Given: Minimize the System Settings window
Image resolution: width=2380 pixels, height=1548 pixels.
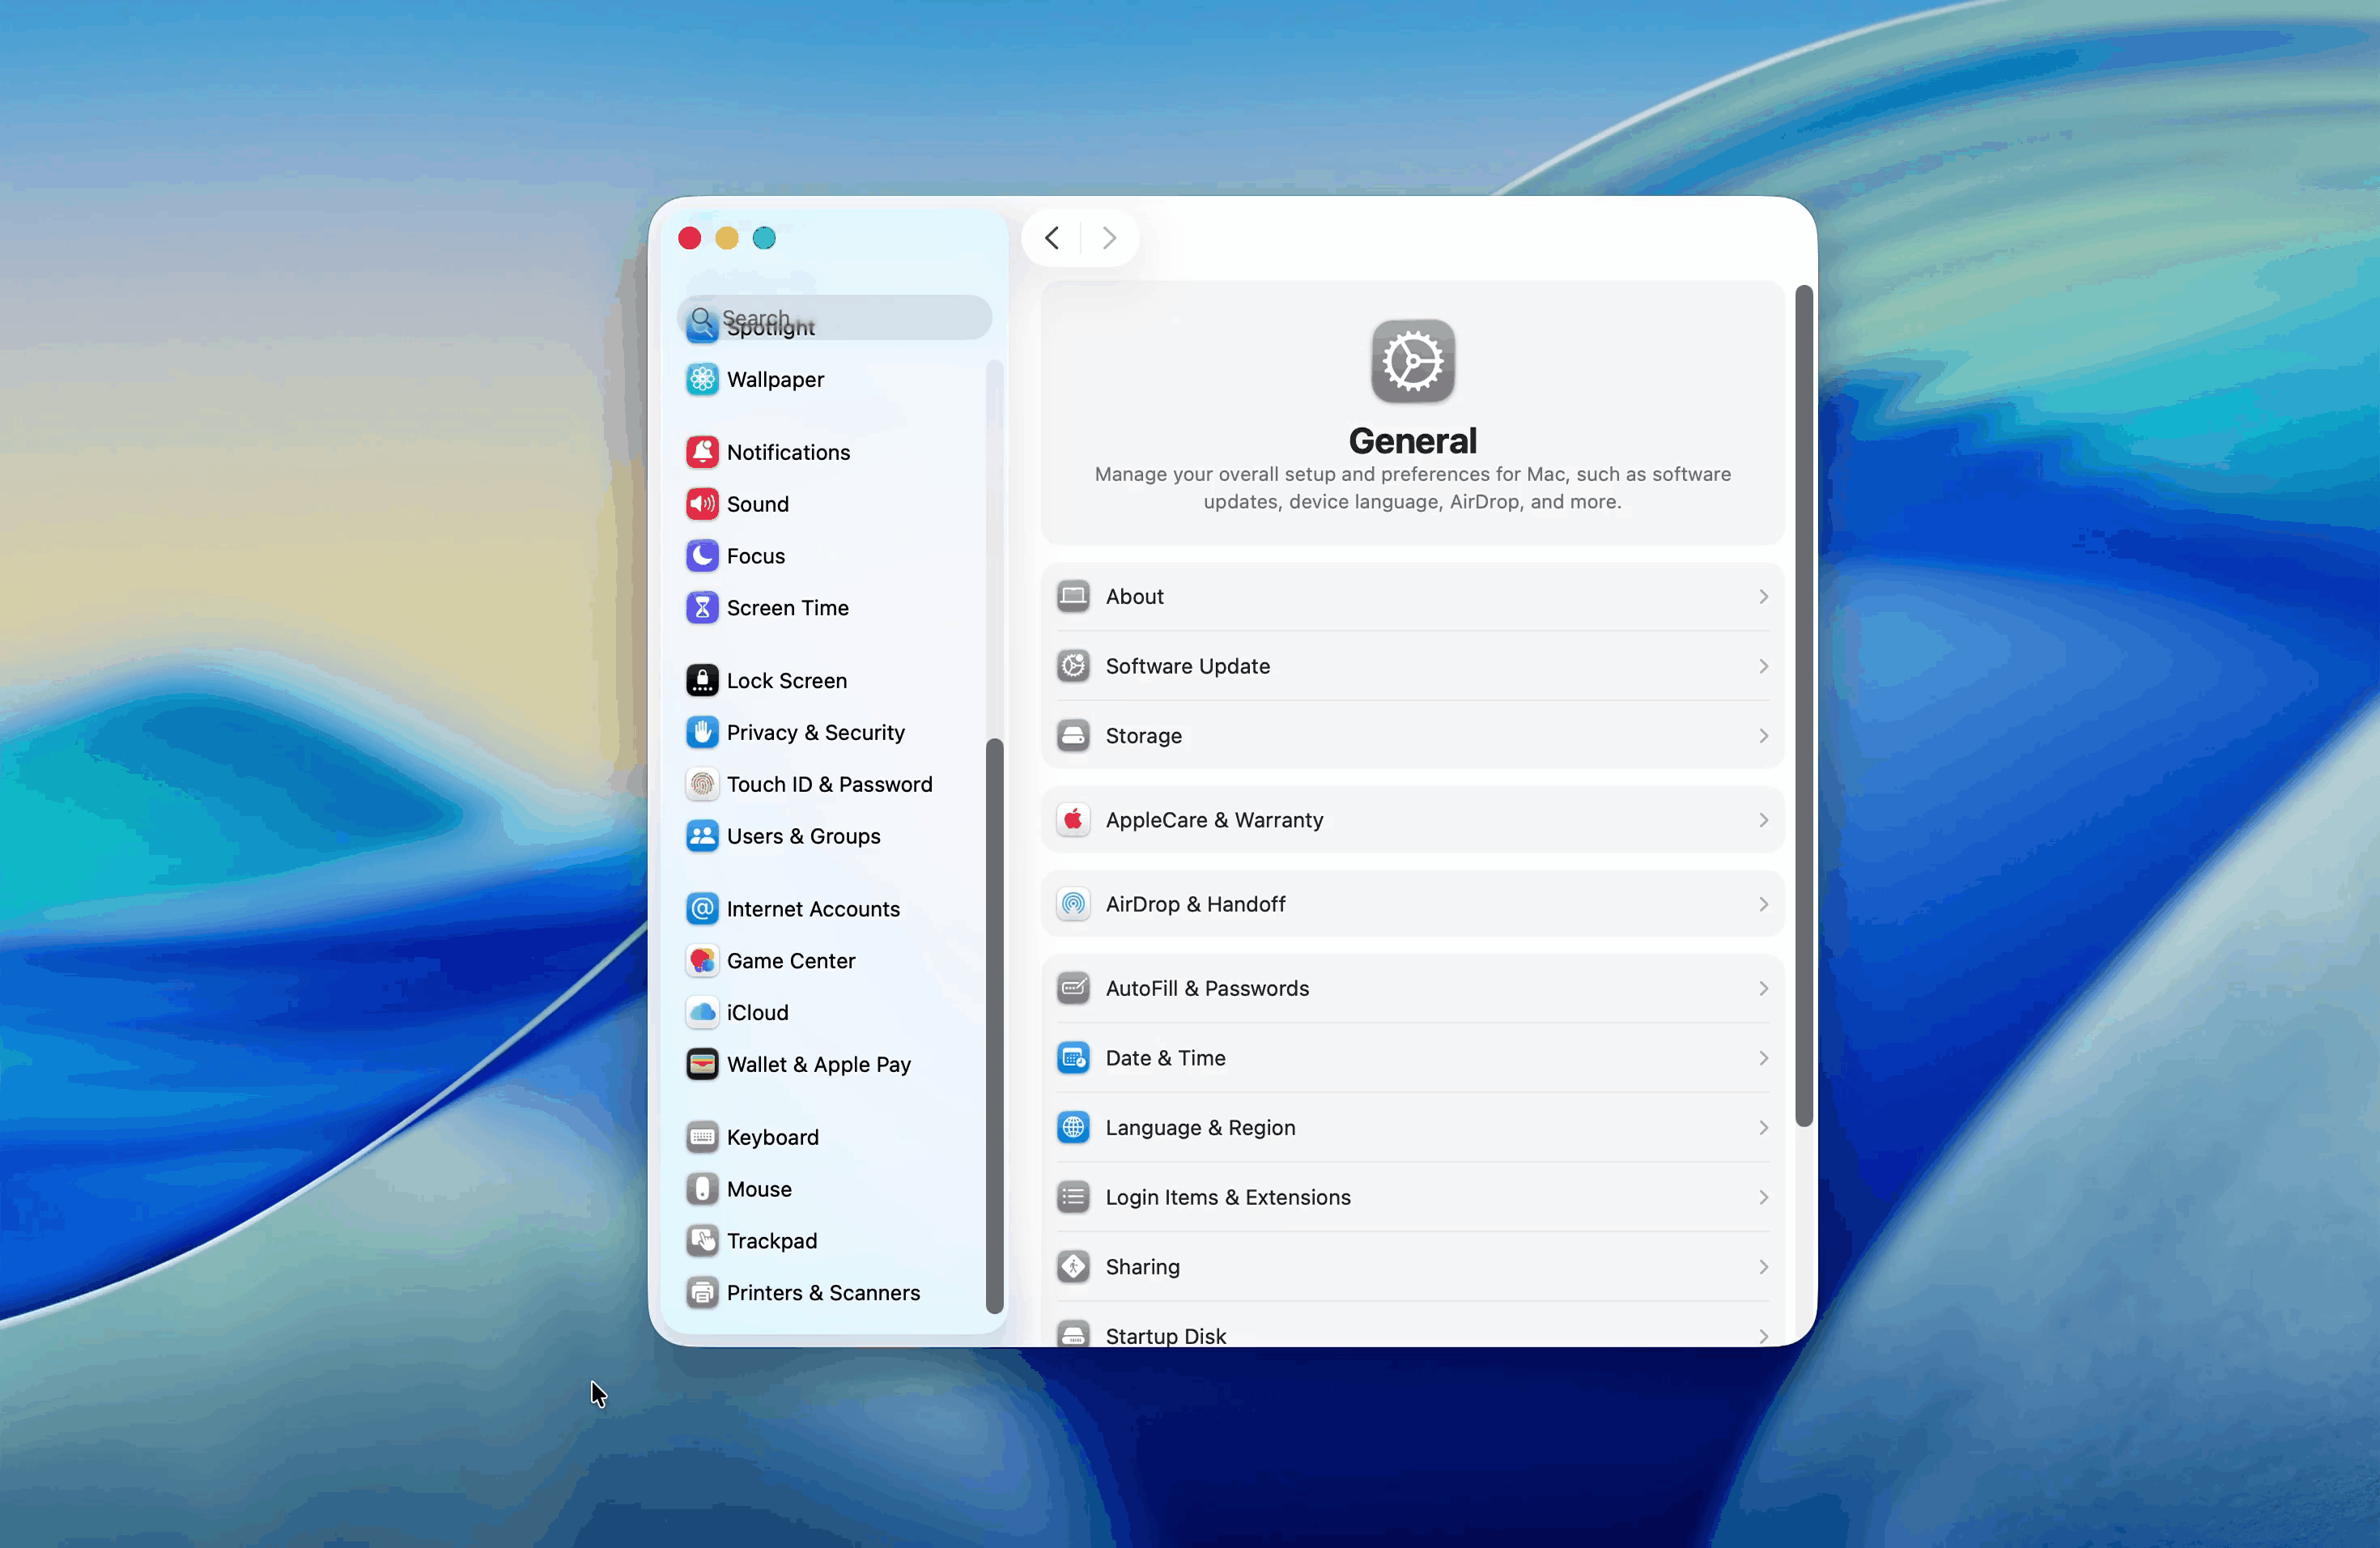Looking at the screenshot, I should tap(727, 238).
